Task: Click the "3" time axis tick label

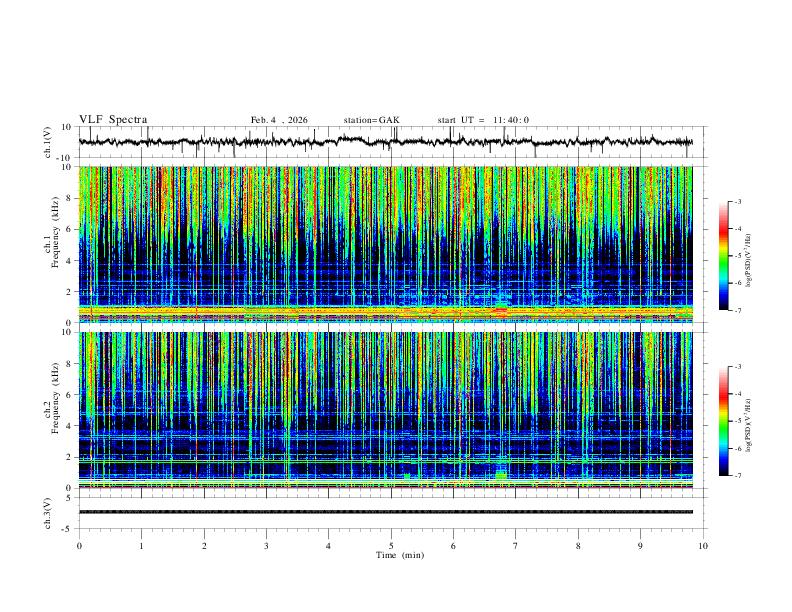Action: coord(266,546)
